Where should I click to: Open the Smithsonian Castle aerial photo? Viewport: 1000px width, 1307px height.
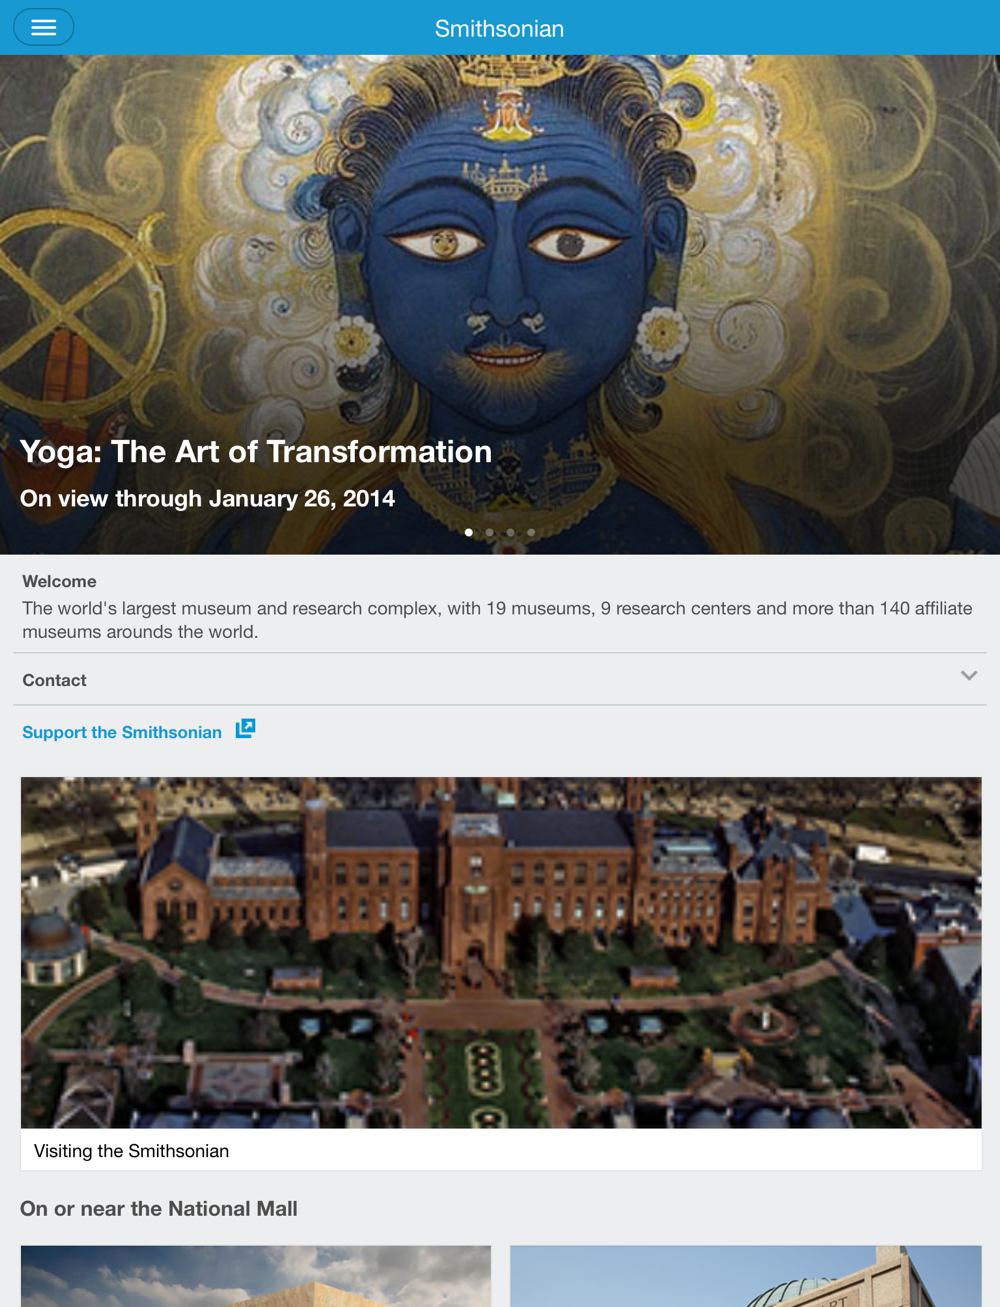coord(501,953)
